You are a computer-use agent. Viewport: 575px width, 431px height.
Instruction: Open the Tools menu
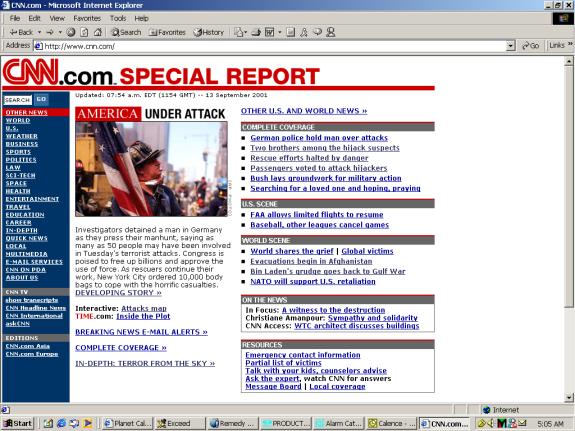tap(118, 18)
